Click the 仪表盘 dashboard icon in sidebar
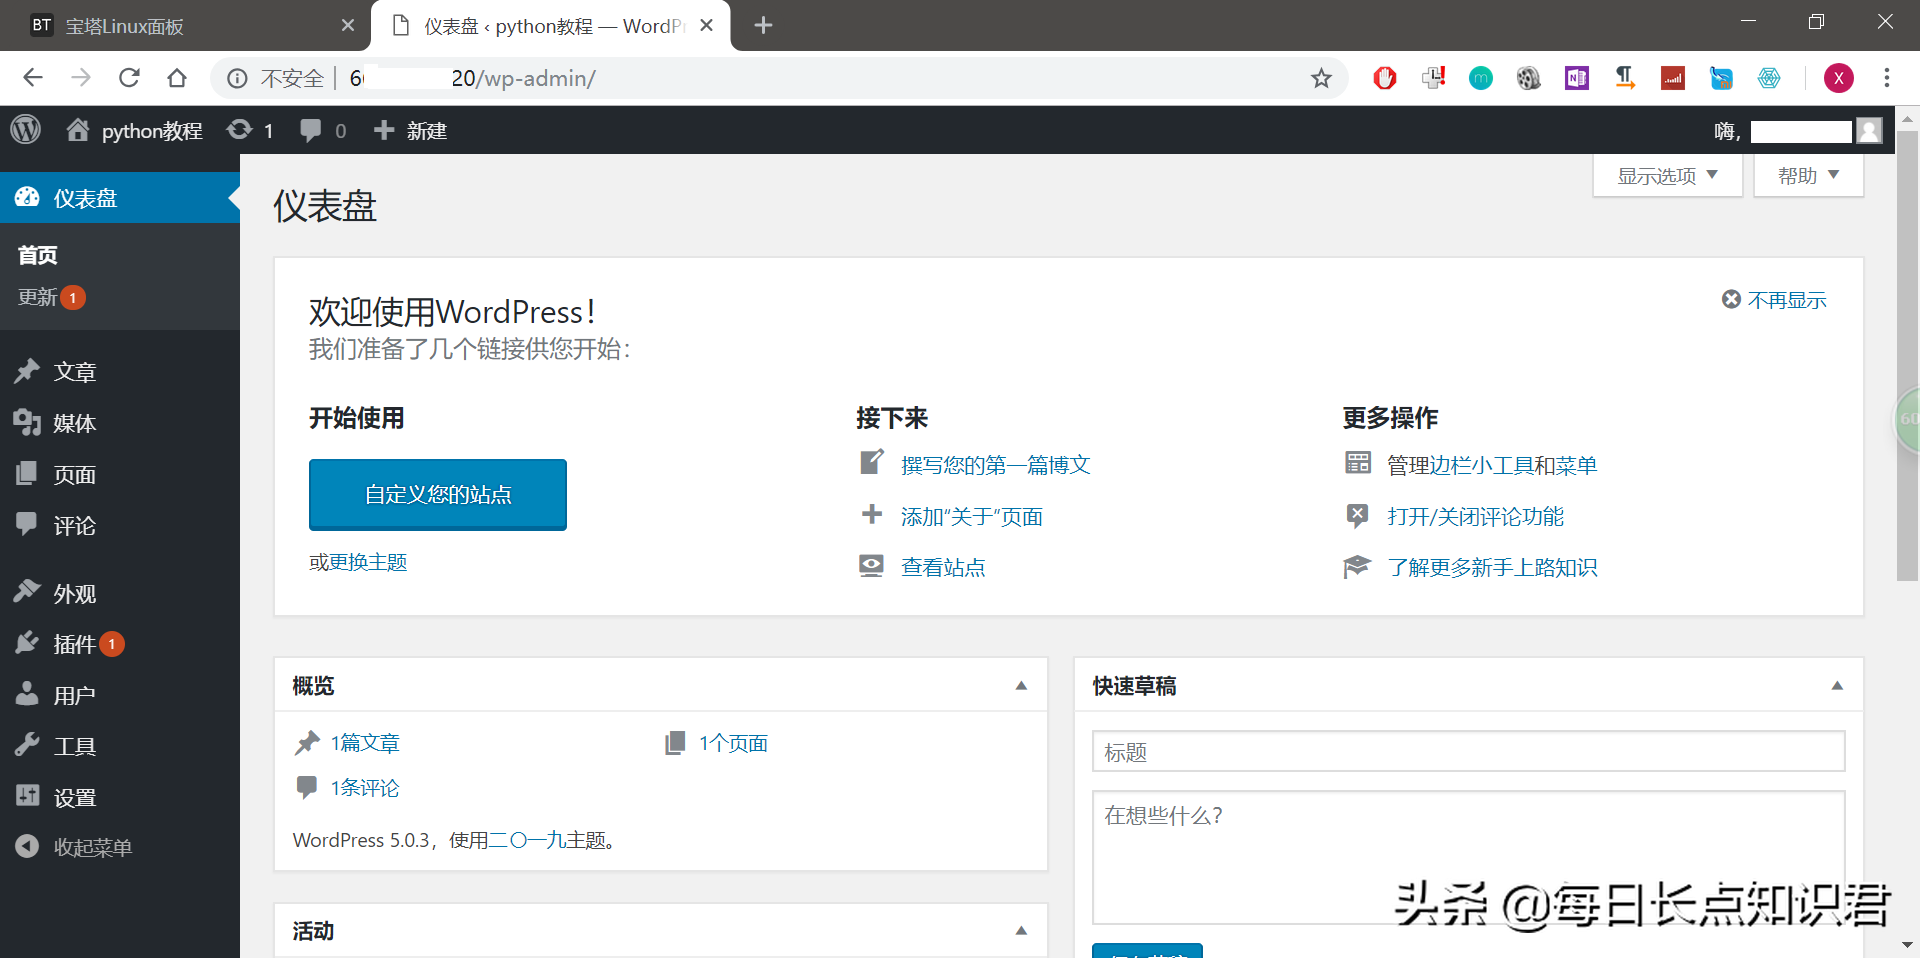Screen dimensions: 1920x958 coord(27,198)
